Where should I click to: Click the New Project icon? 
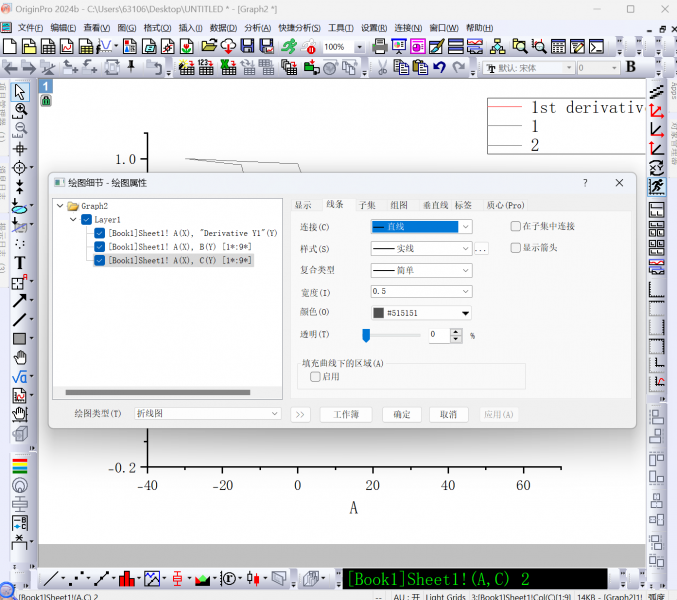tap(9, 46)
